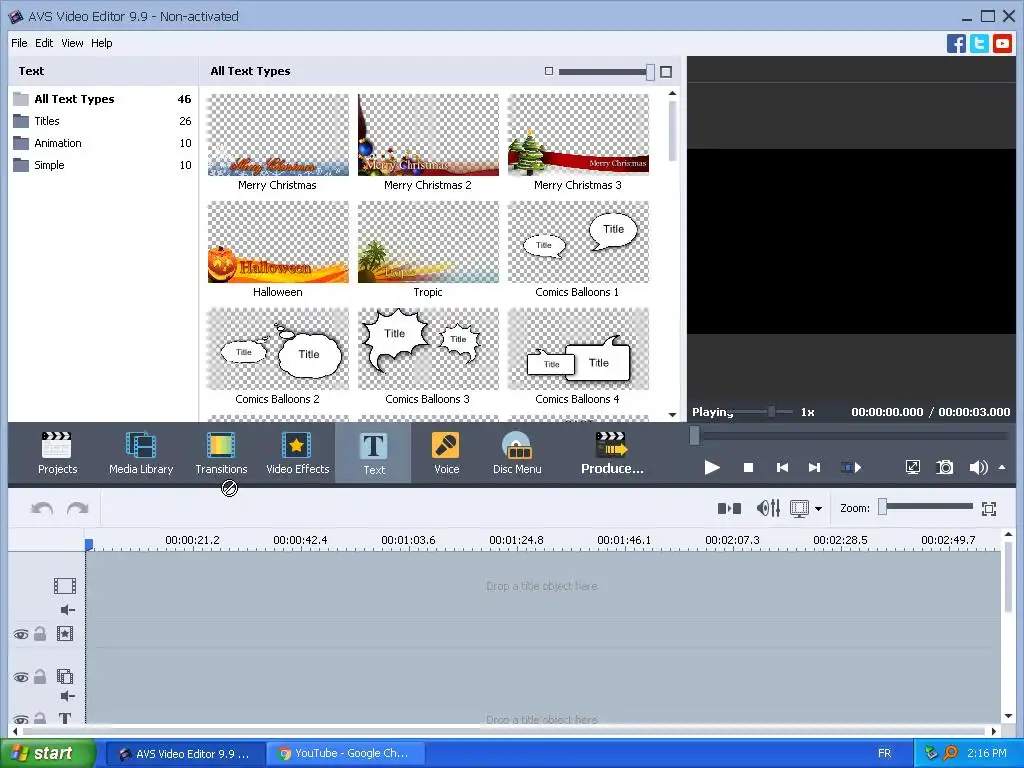This screenshot has width=1024, height=768.
Task: Switch to YouTube - Google Chrome taskbar item
Action: click(344, 754)
